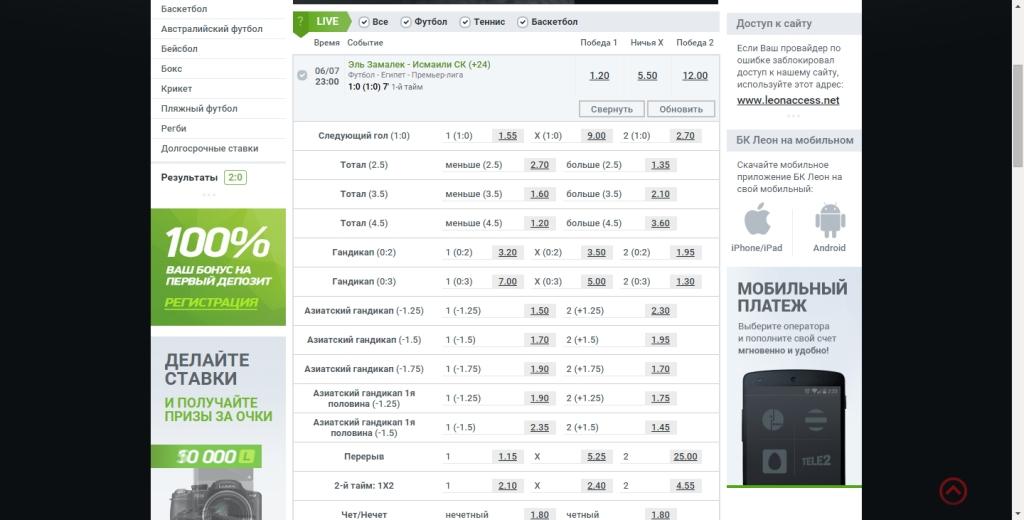Click the red scroll-to-top arrow icon

953,491
